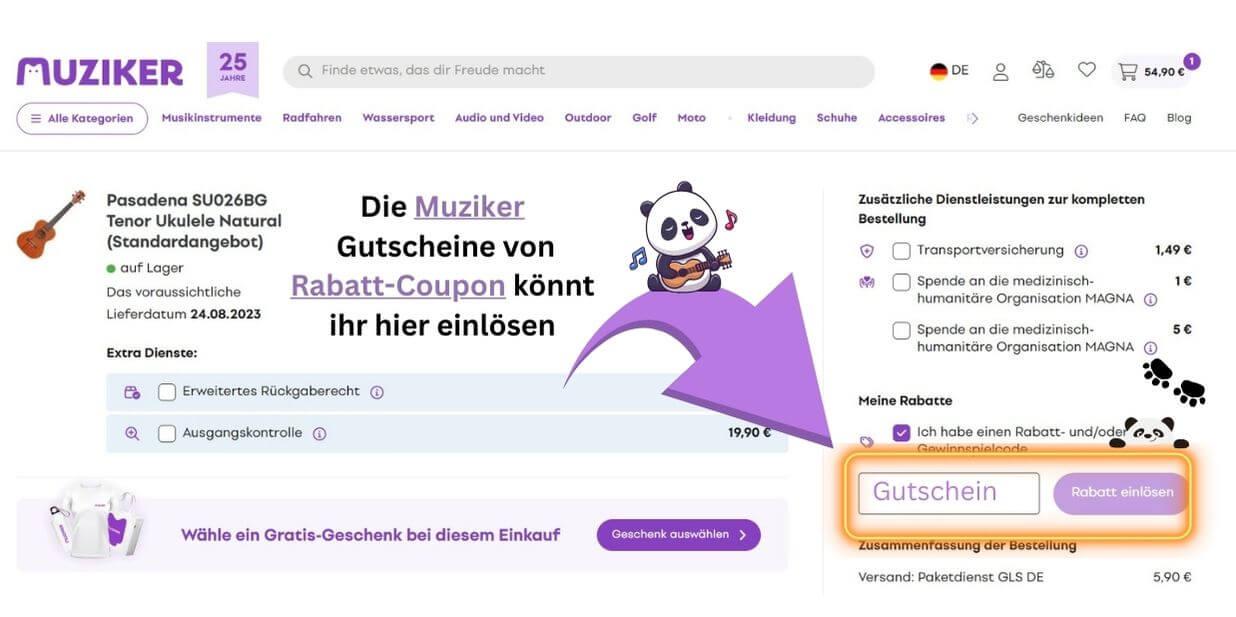Click the Geschenk auswählen button
The width and height of the screenshot is (1236, 617).
678,535
